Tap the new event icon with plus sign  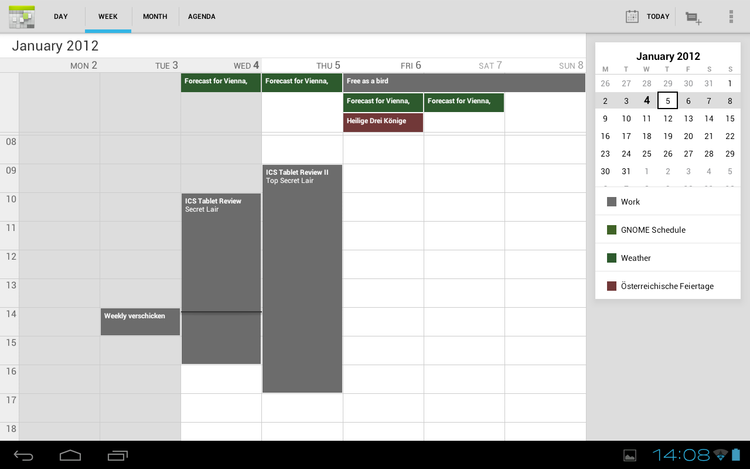693,17
